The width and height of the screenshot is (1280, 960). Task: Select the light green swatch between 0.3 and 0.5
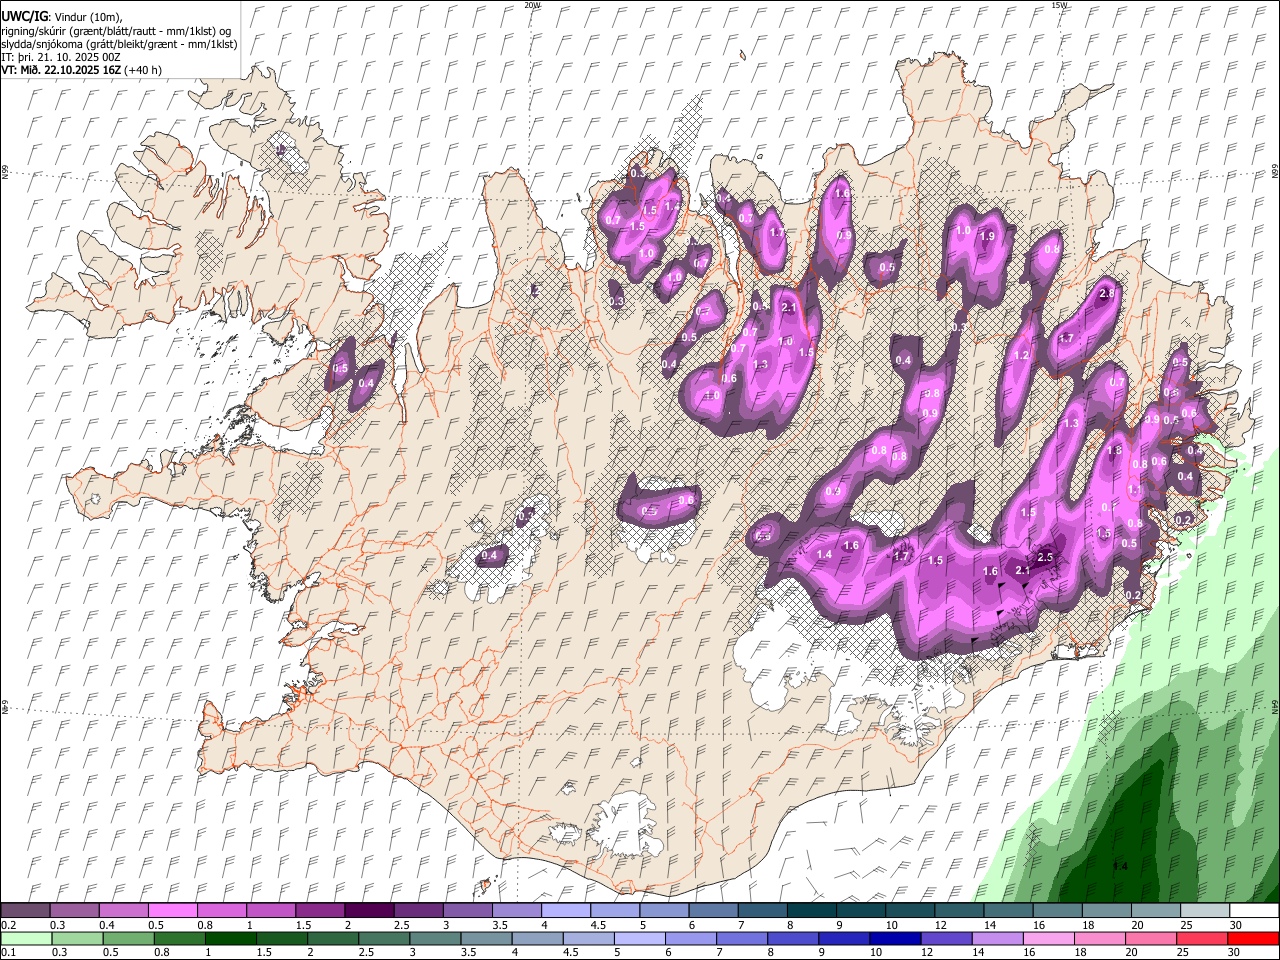pos(76,939)
